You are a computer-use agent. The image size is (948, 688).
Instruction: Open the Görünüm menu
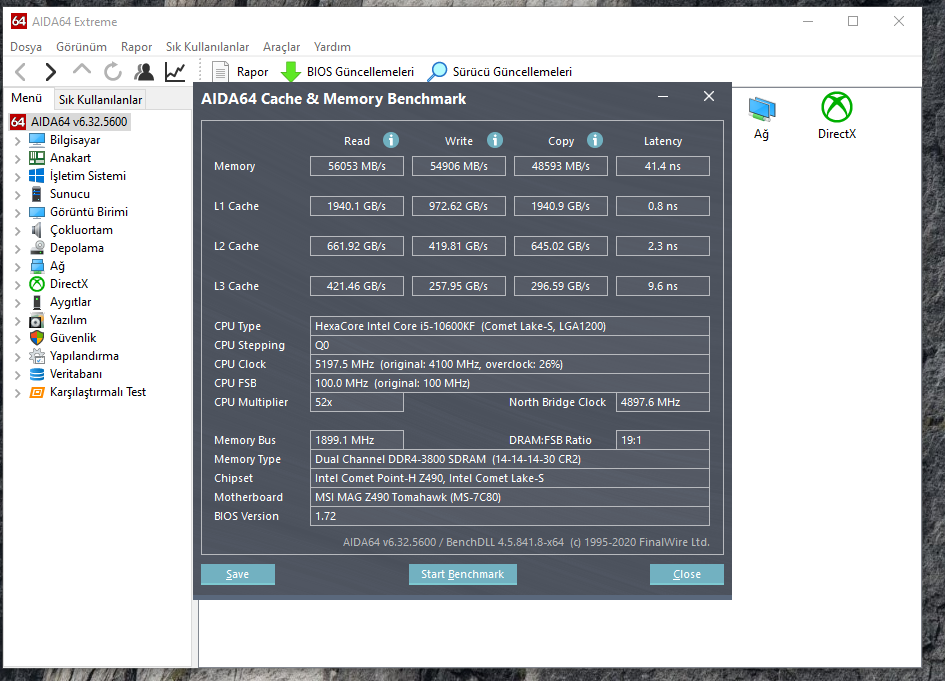pyautogui.click(x=82, y=47)
